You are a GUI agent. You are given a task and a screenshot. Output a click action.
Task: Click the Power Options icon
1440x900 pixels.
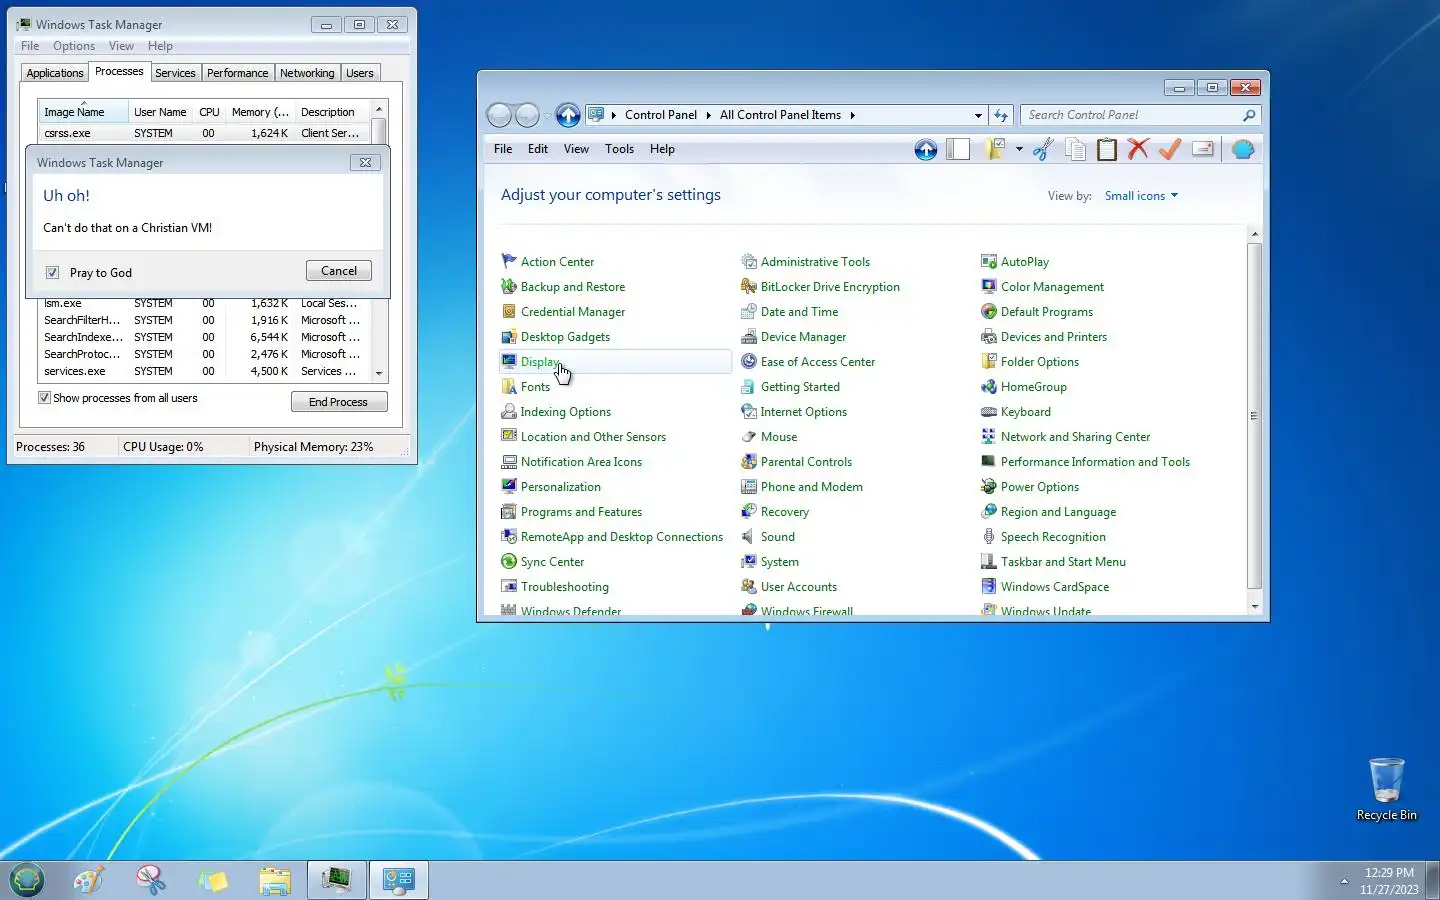989,486
